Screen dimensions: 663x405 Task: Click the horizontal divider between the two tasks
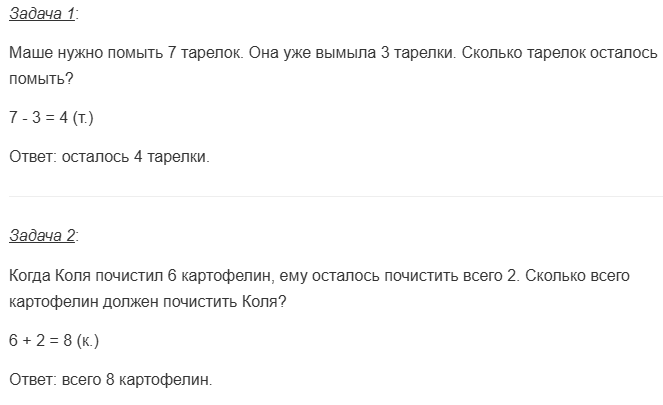coord(331,196)
